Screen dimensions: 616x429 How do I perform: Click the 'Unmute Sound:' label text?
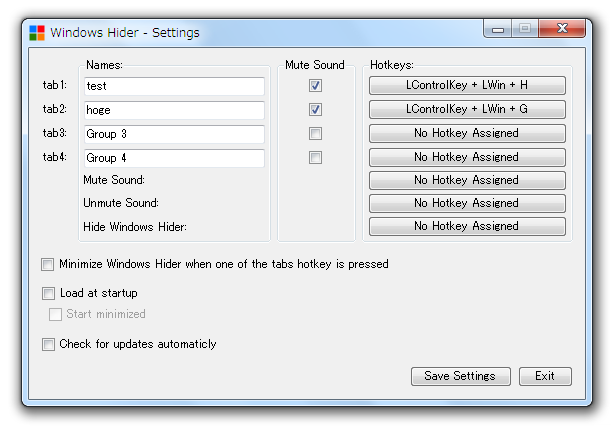click(121, 203)
